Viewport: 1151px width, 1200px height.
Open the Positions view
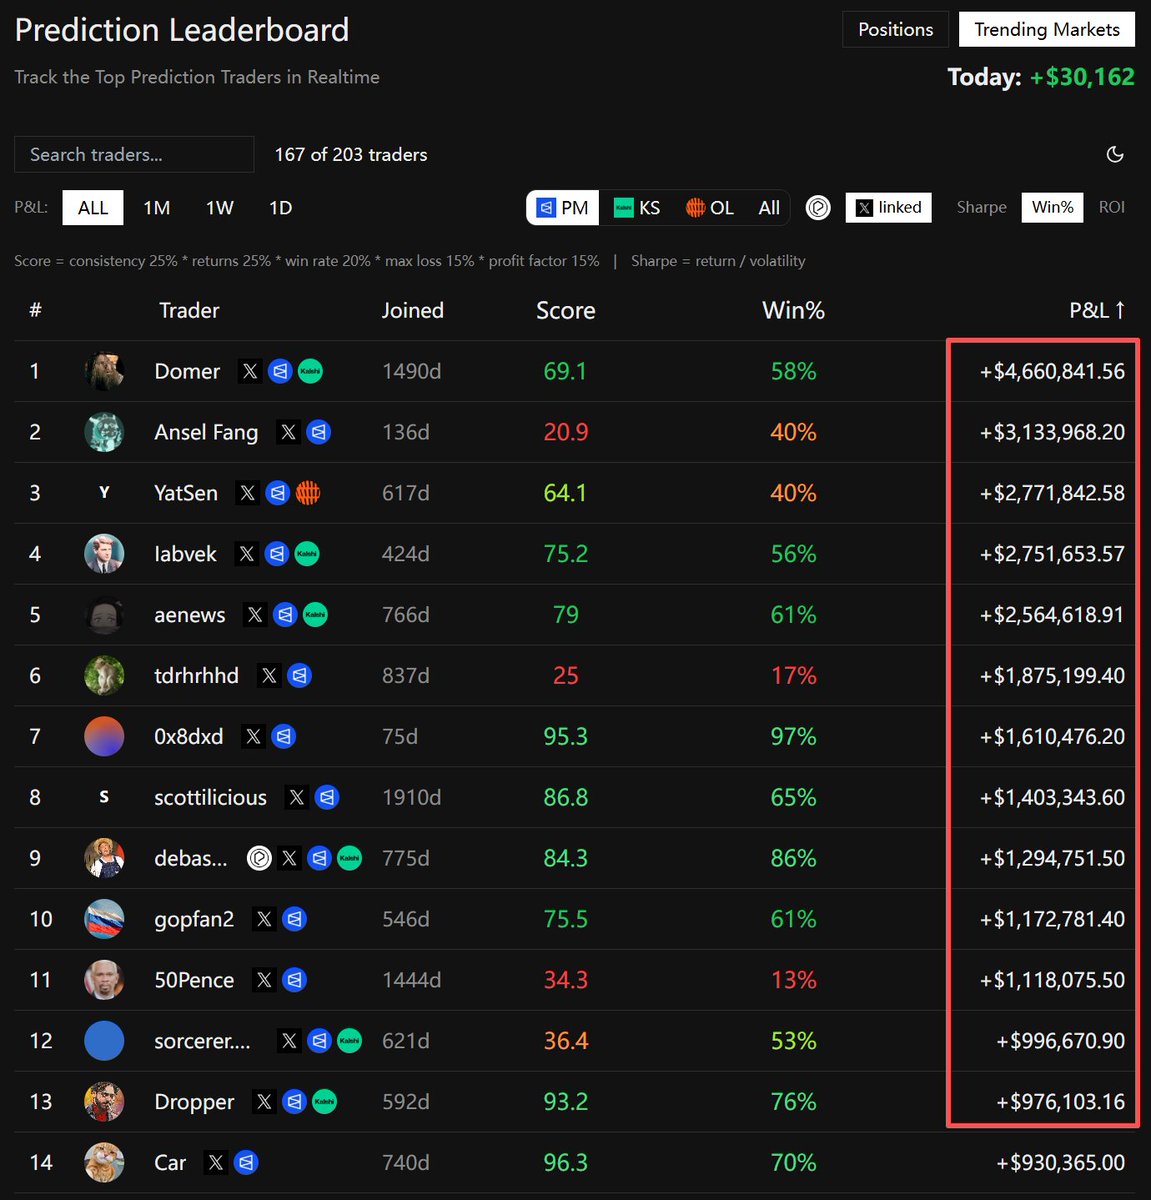[x=896, y=29]
